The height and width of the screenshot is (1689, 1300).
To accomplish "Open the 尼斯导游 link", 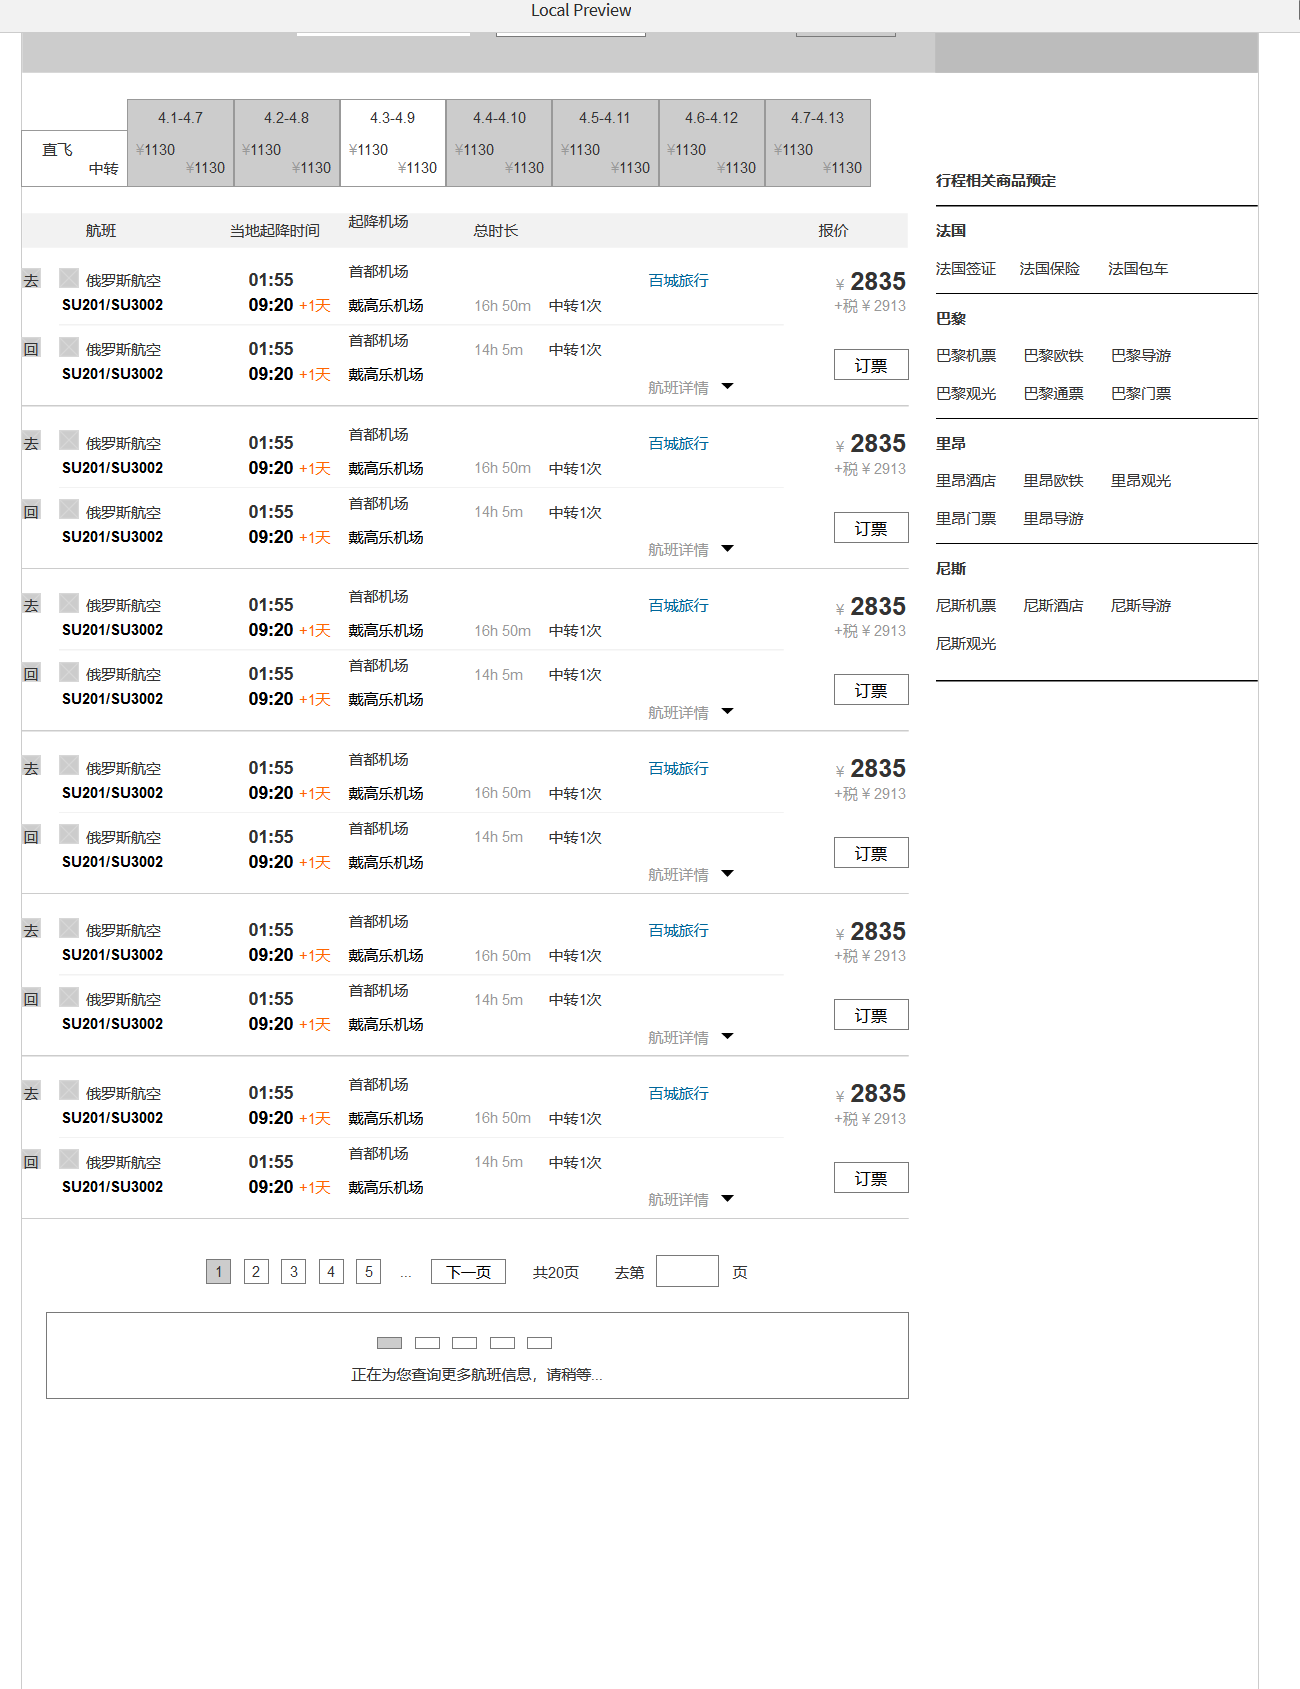I will tap(1141, 606).
